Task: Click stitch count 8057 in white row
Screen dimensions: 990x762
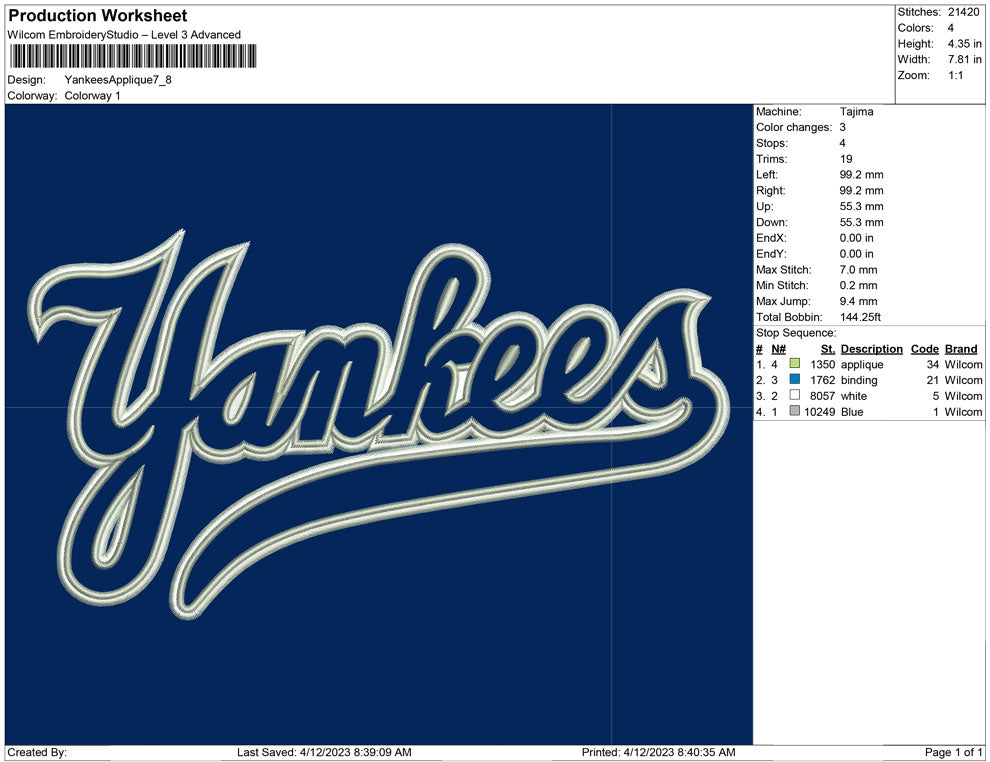Action: click(823, 396)
